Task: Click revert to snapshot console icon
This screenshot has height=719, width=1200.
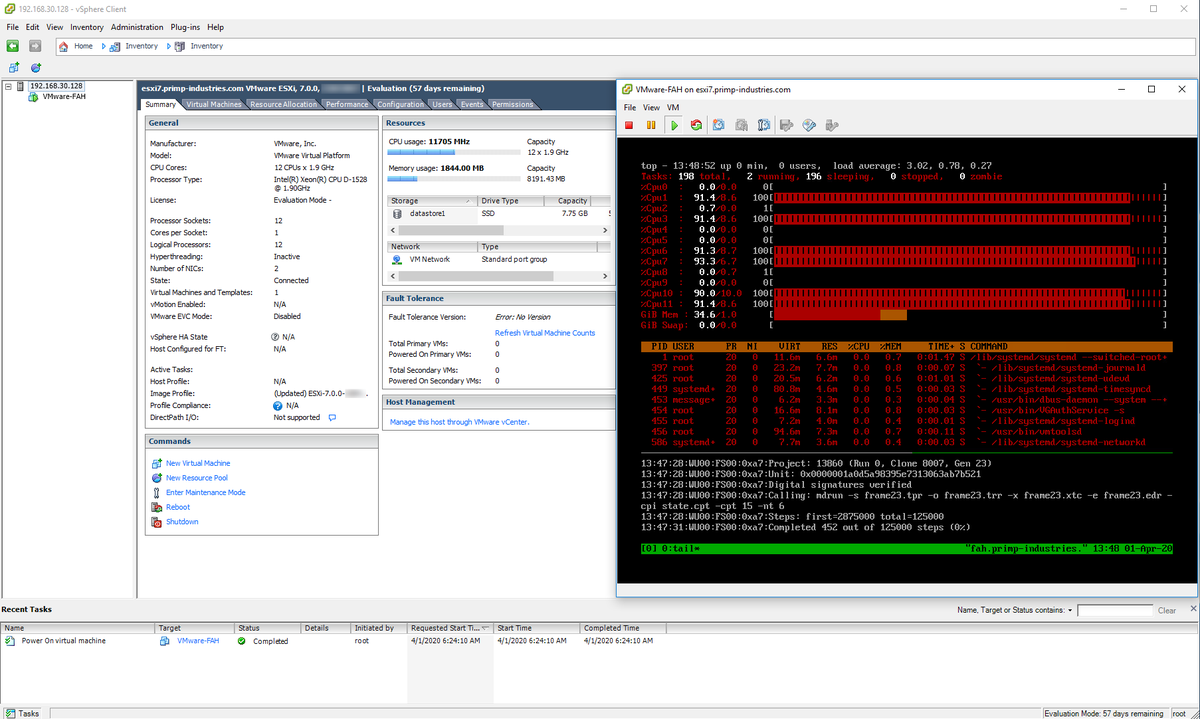Action: (x=742, y=125)
